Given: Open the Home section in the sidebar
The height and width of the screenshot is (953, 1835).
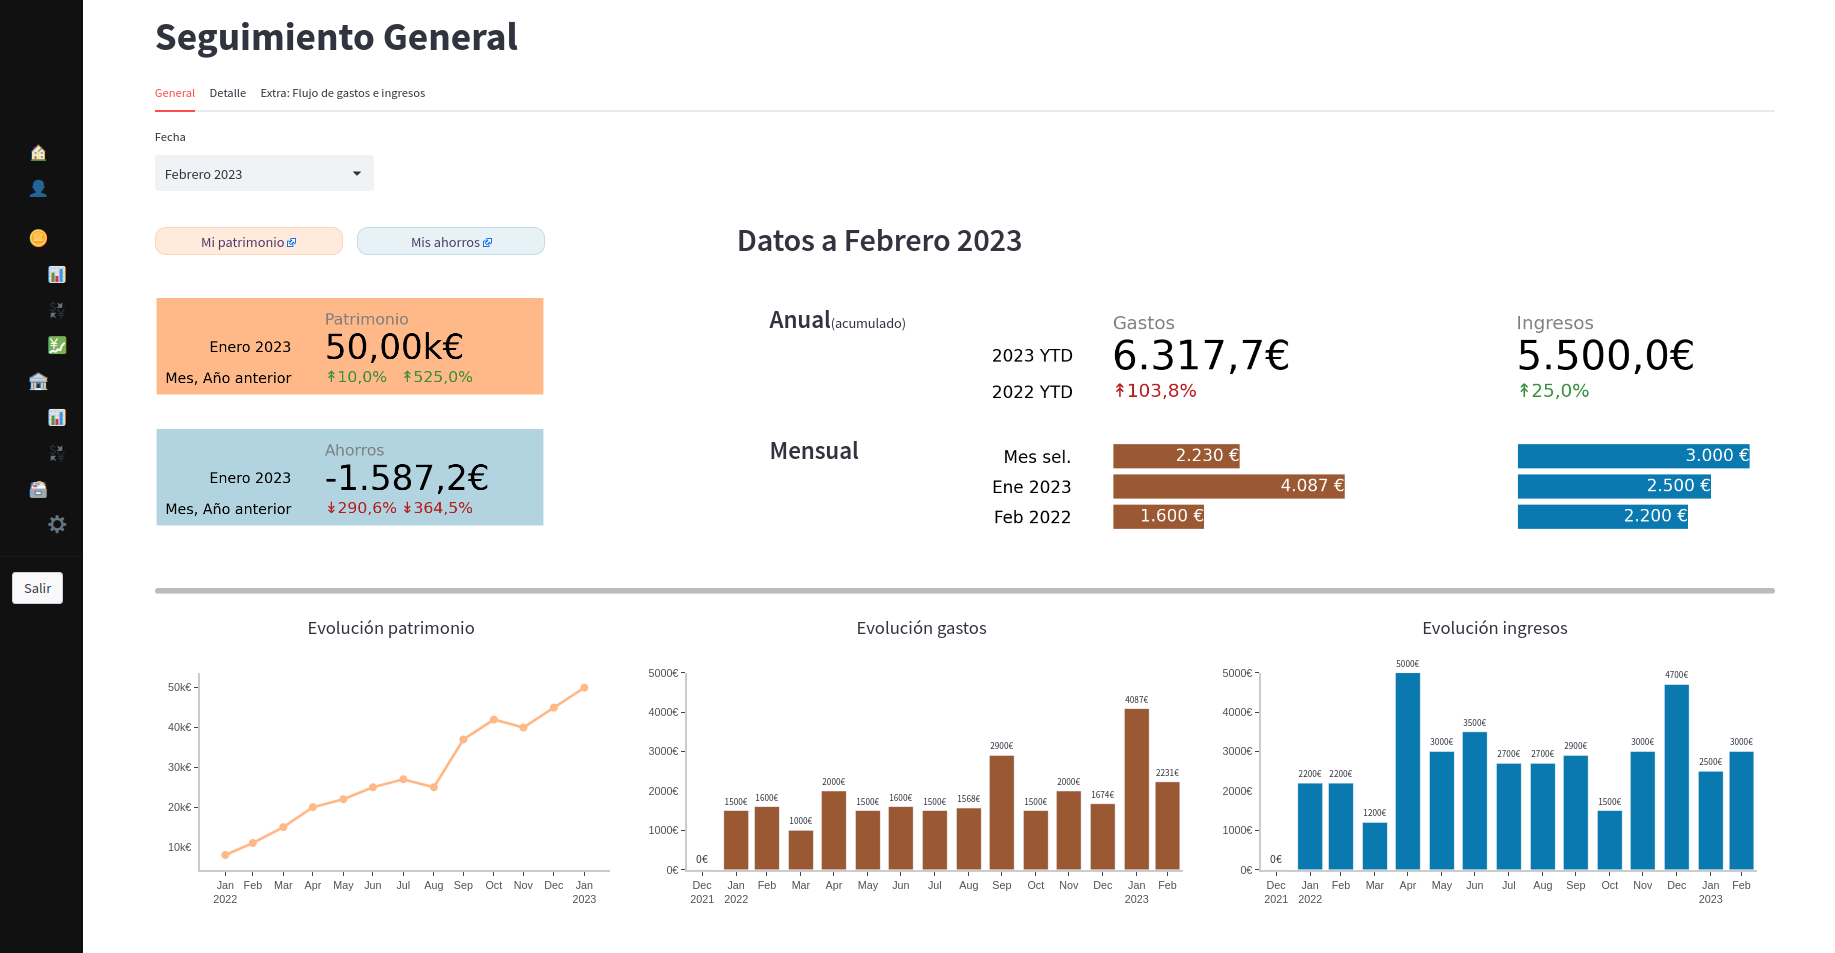Looking at the screenshot, I should click(38, 153).
